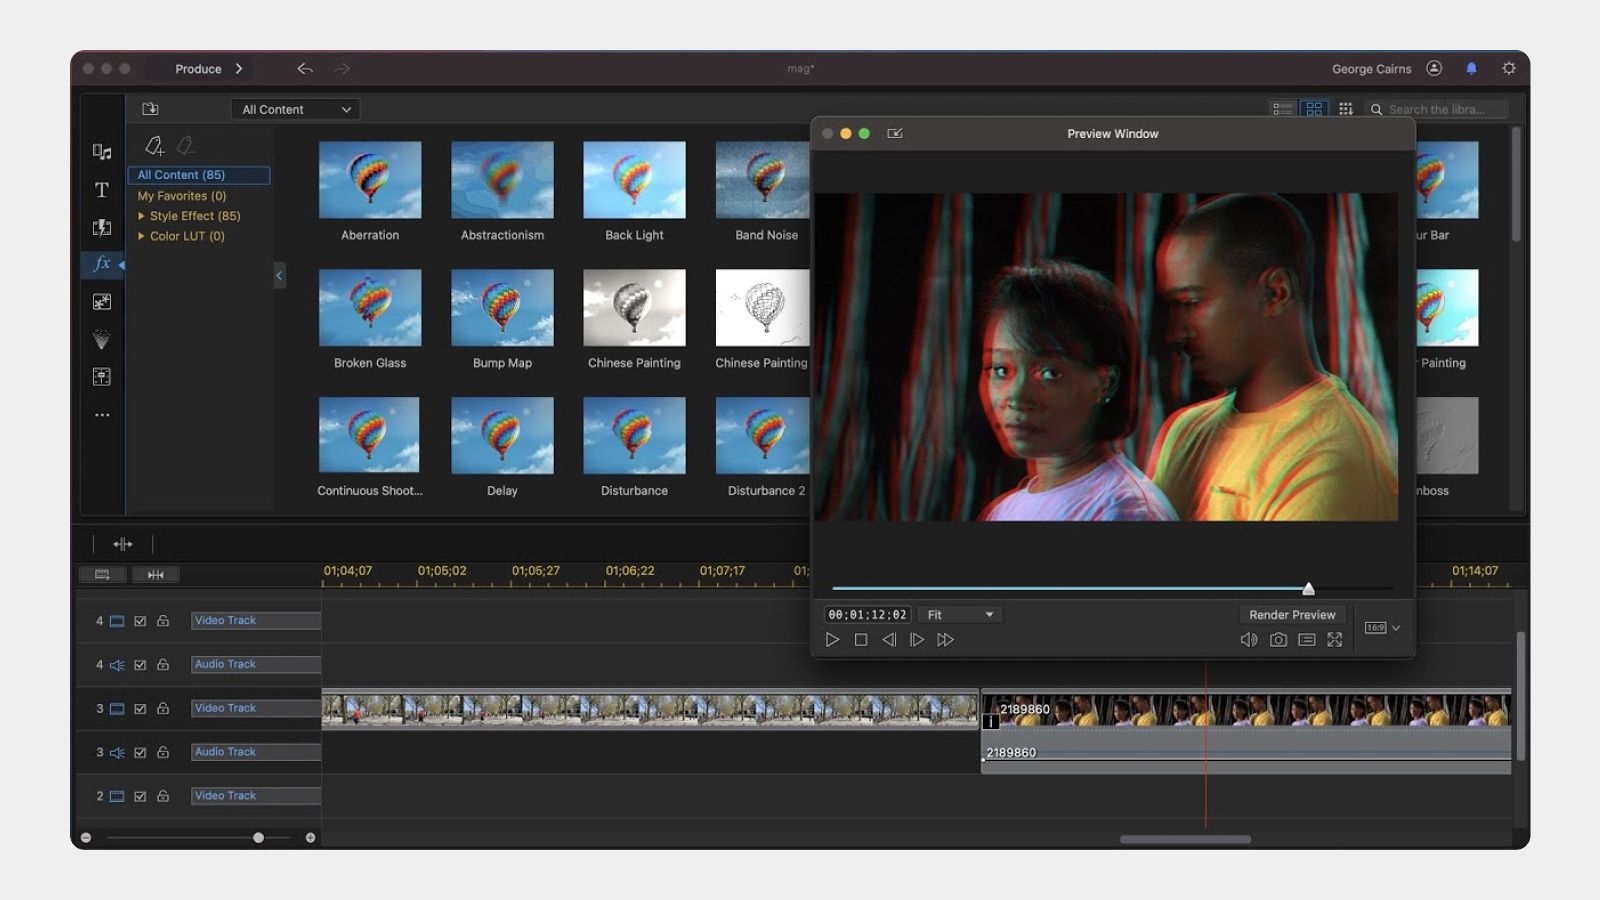Viewport: 1600px width, 900px height.
Task: Open the settings gear icon
Action: [x=1509, y=69]
